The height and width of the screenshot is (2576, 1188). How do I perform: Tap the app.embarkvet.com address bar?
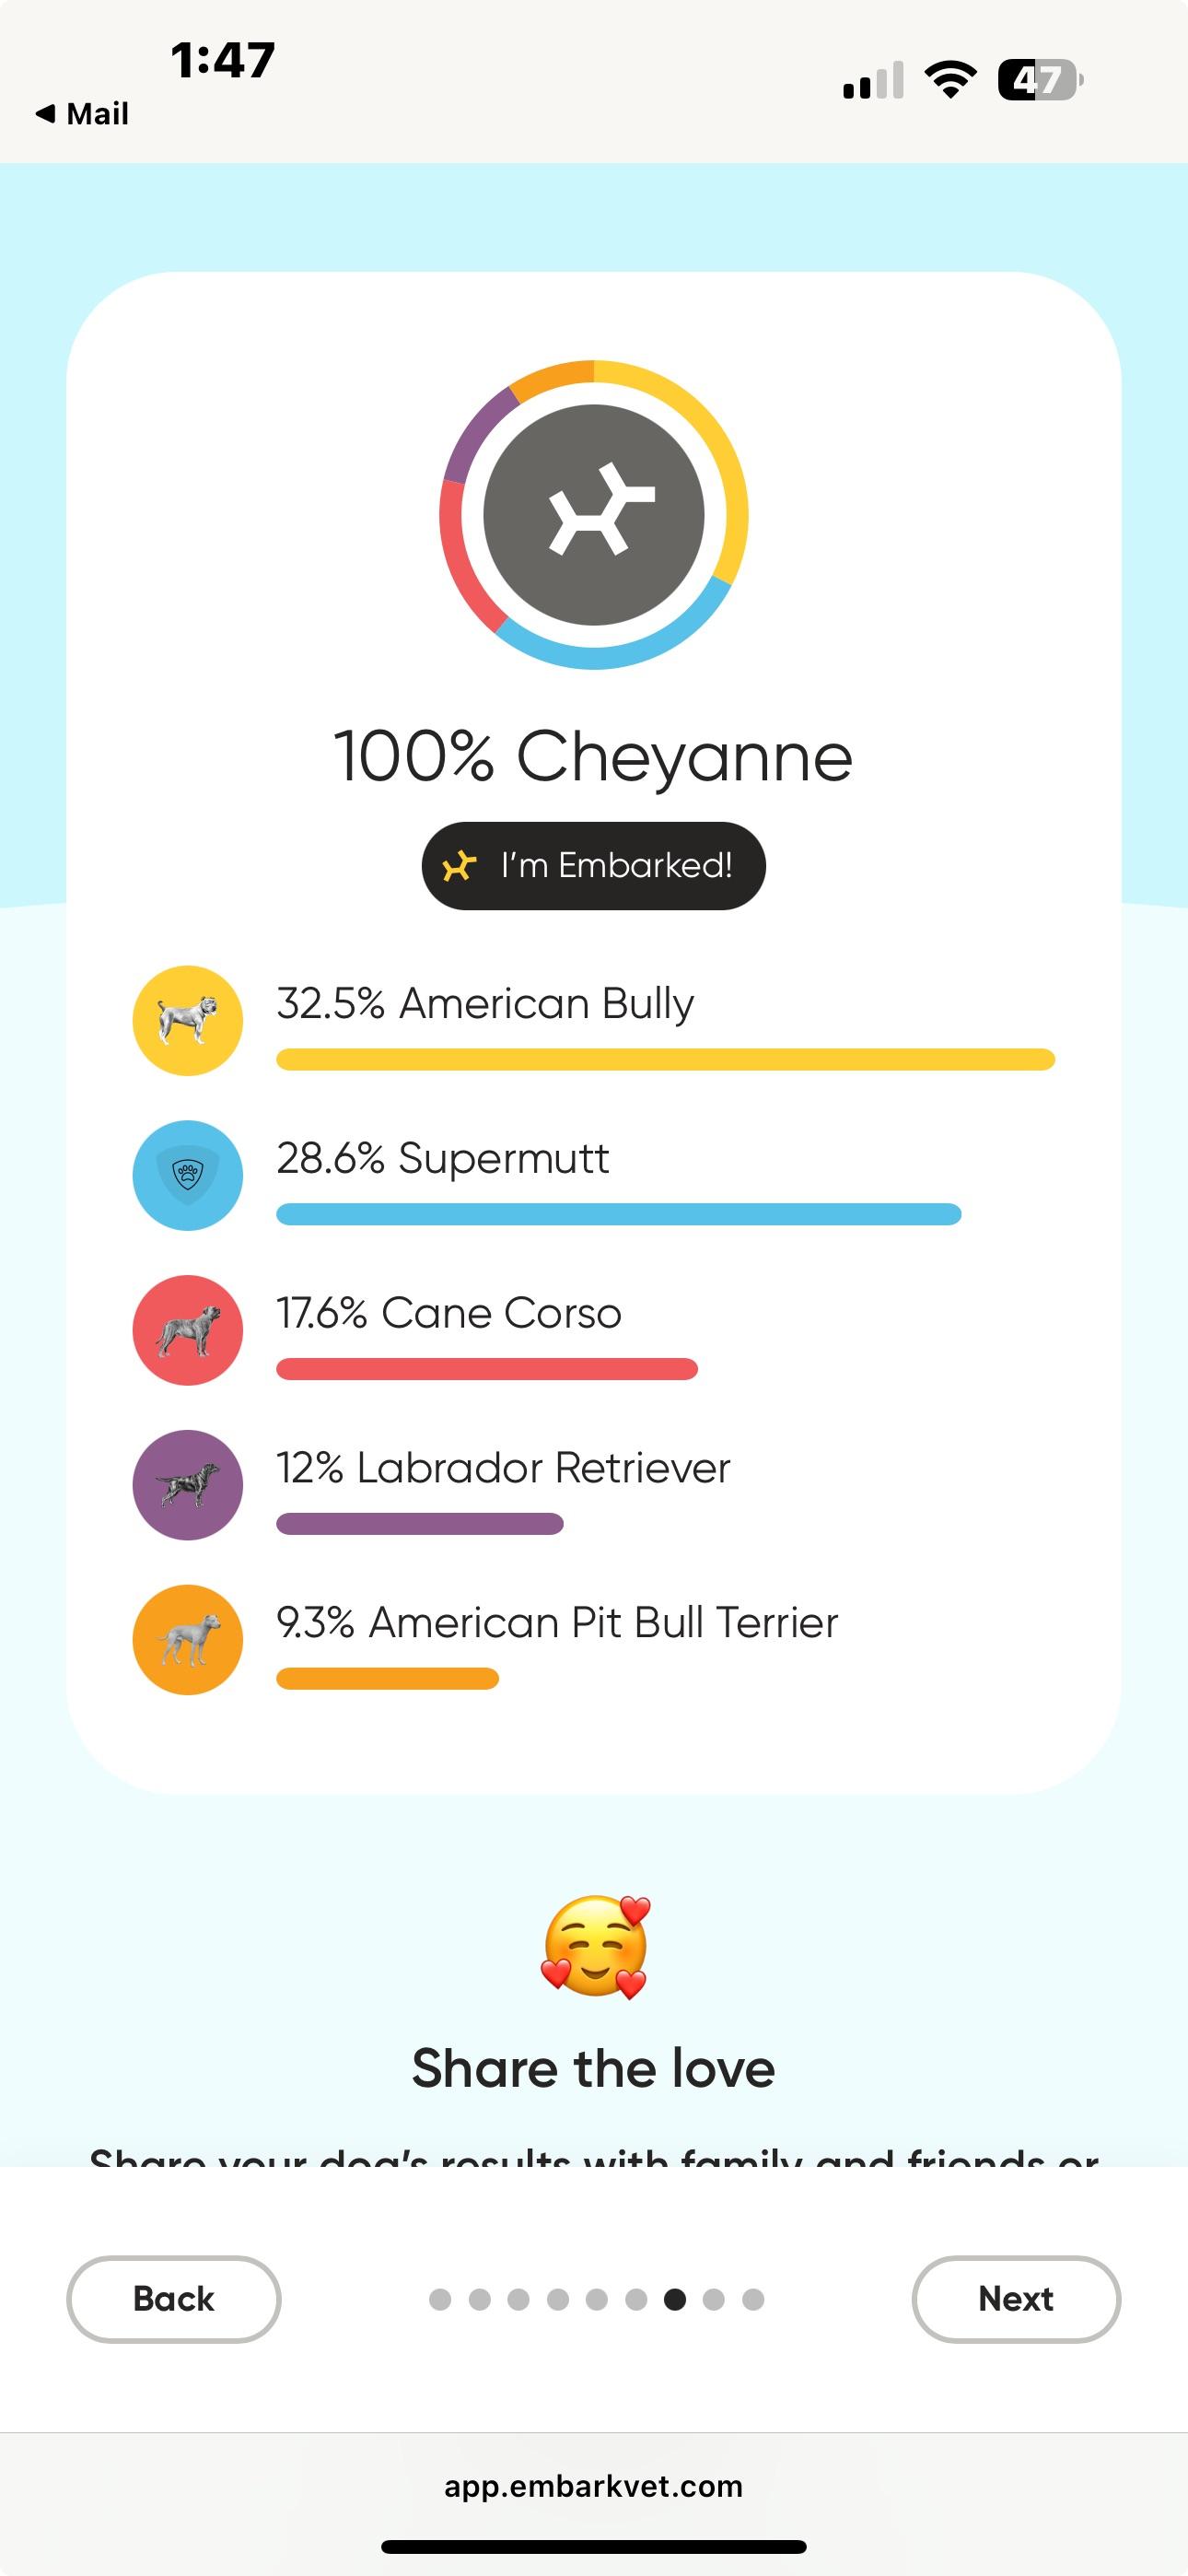pyautogui.click(x=594, y=2486)
